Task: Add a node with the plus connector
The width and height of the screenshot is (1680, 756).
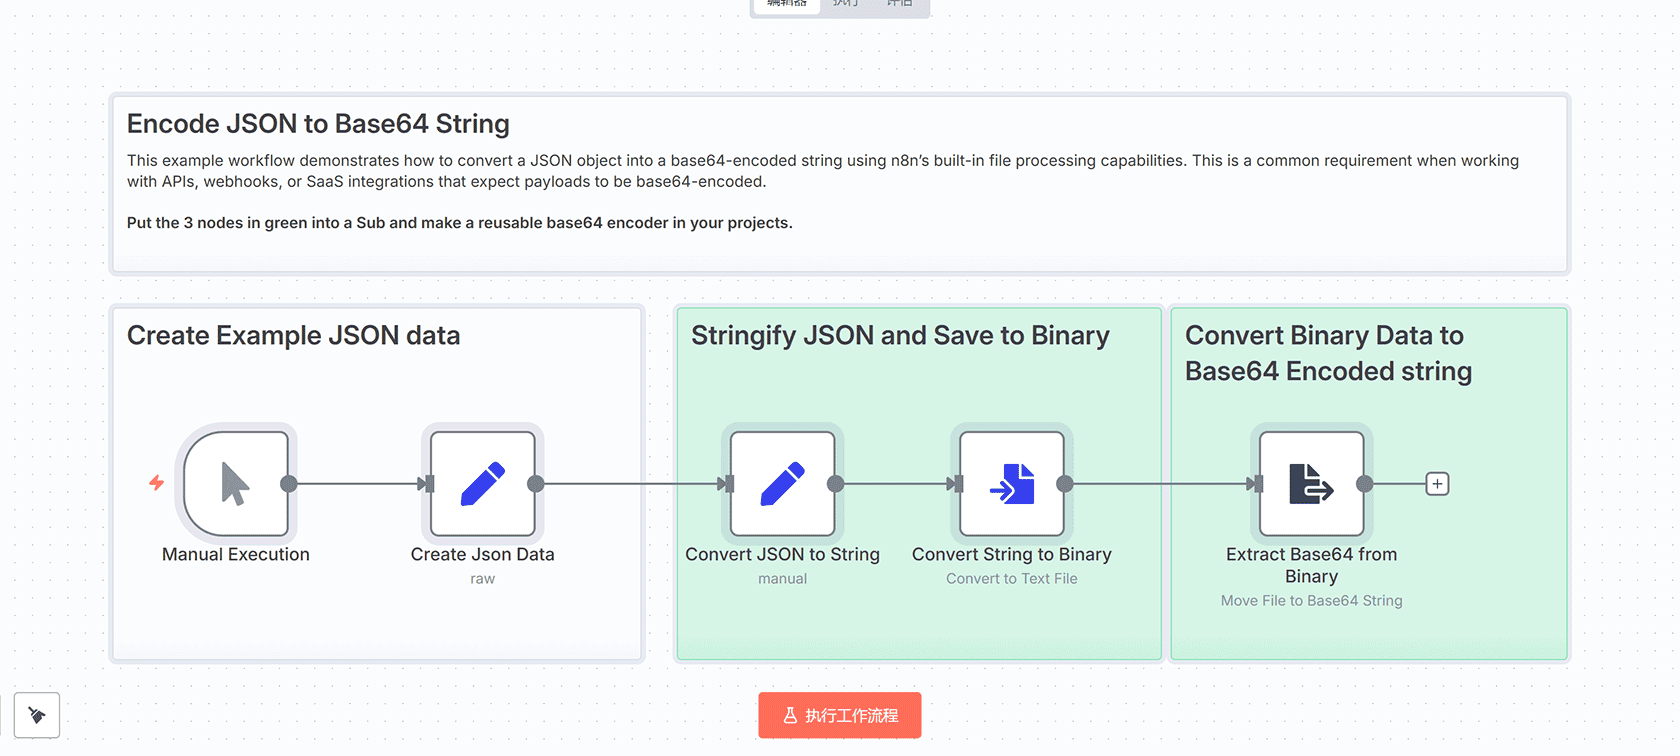Action: 1437,484
